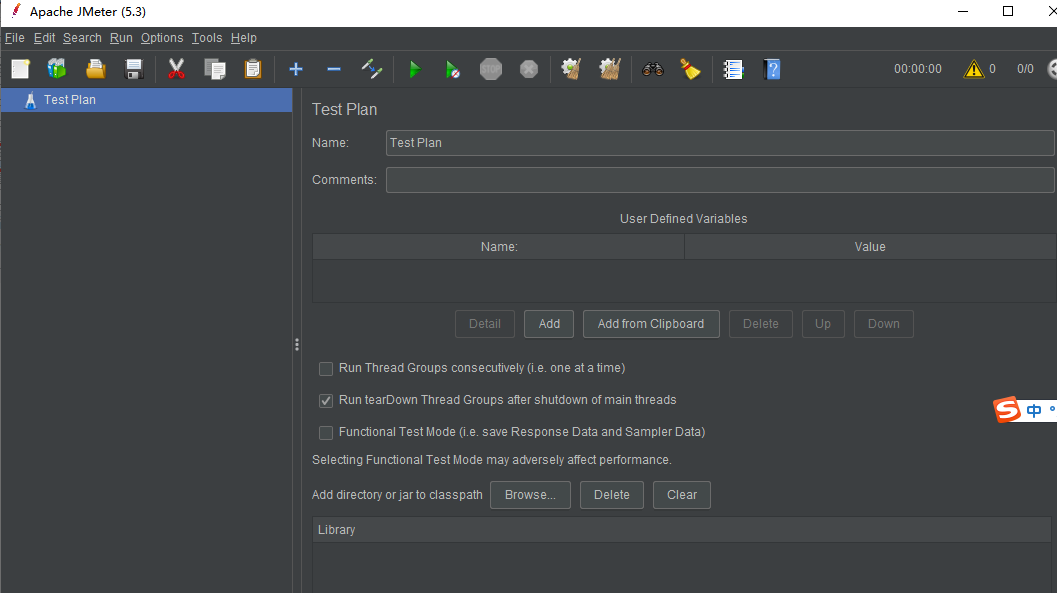Image resolution: width=1057 pixels, height=593 pixels.
Task: Click Start no pauses icon
Action: point(452,69)
